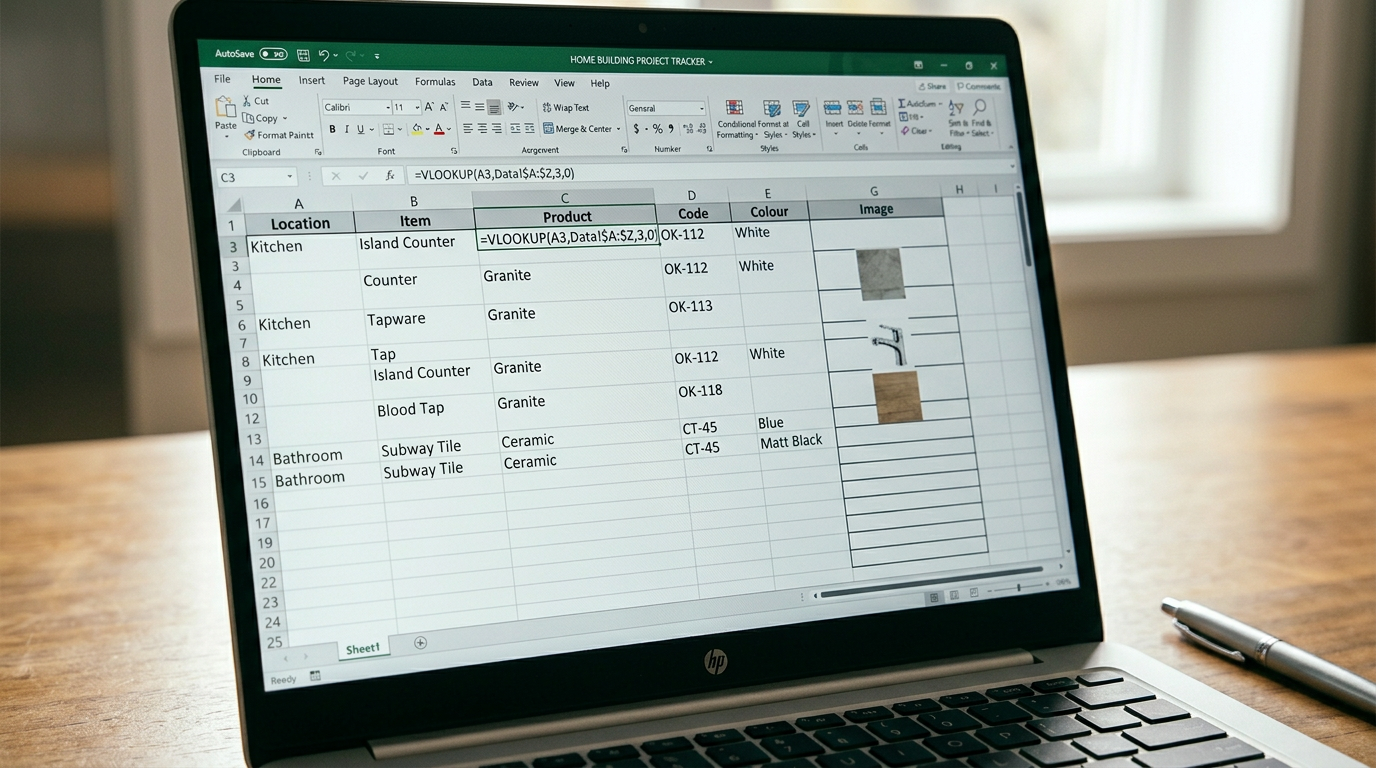Open the font size dropdown

417,106
